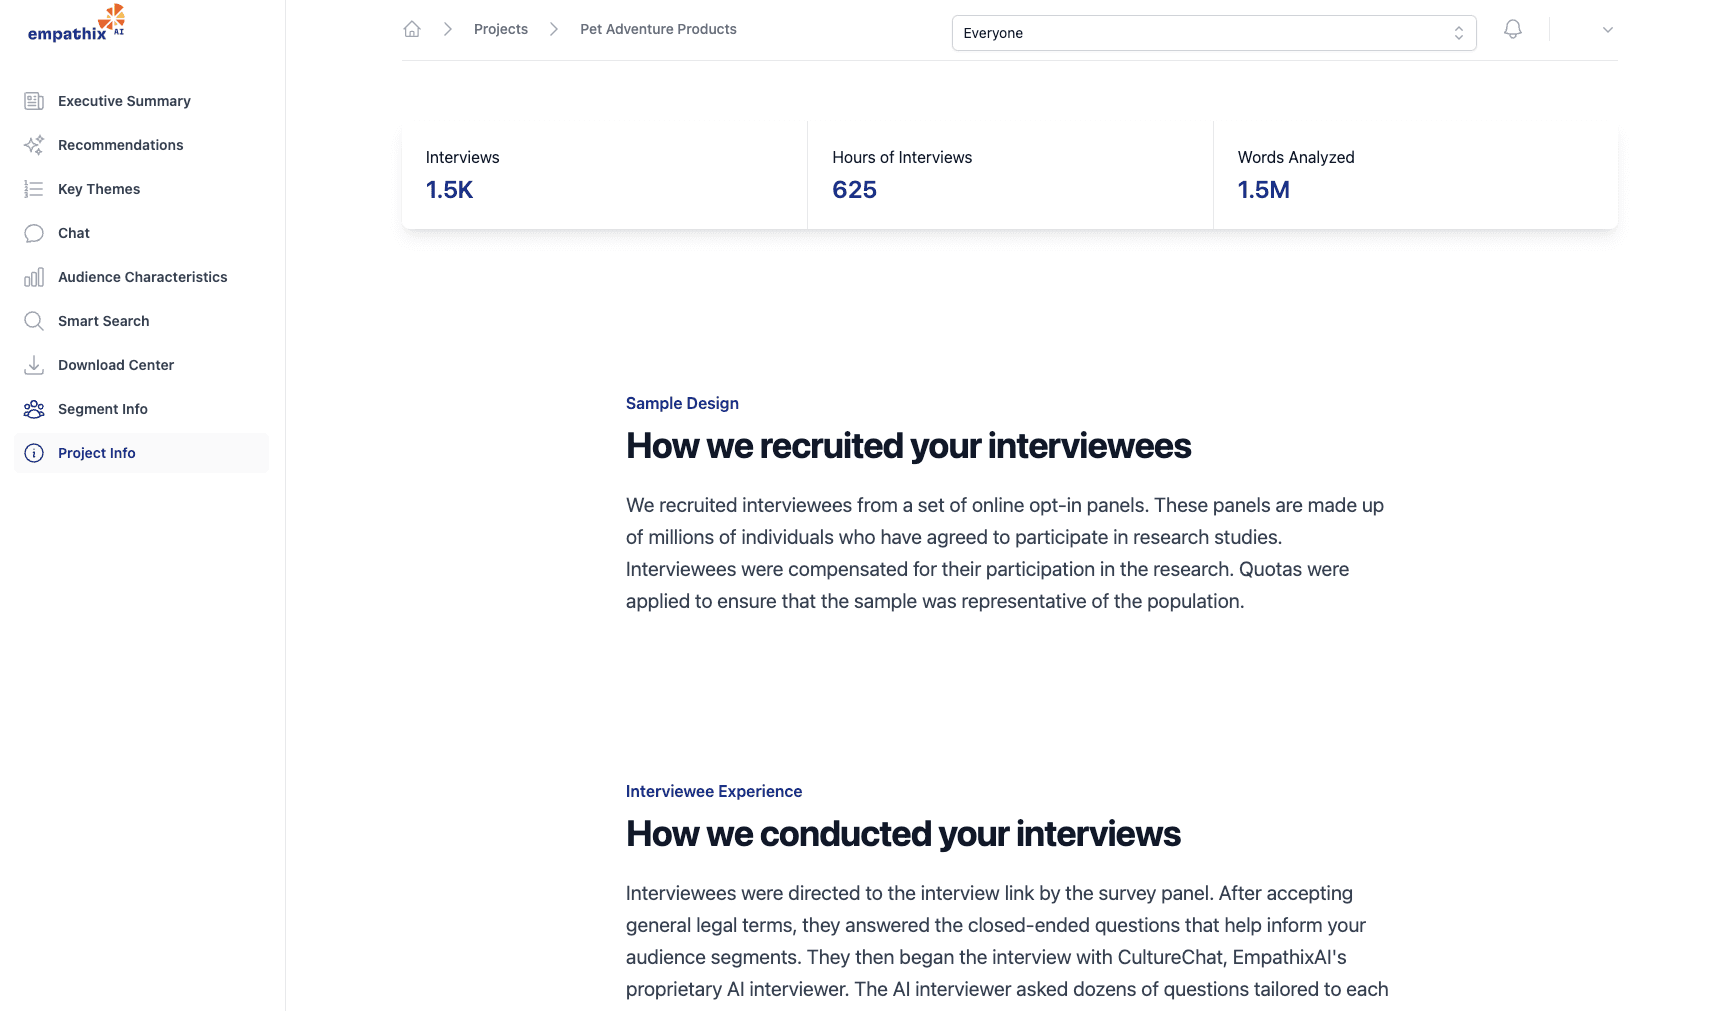
Task: Click the Smart Search magnifier icon
Action: 34,321
